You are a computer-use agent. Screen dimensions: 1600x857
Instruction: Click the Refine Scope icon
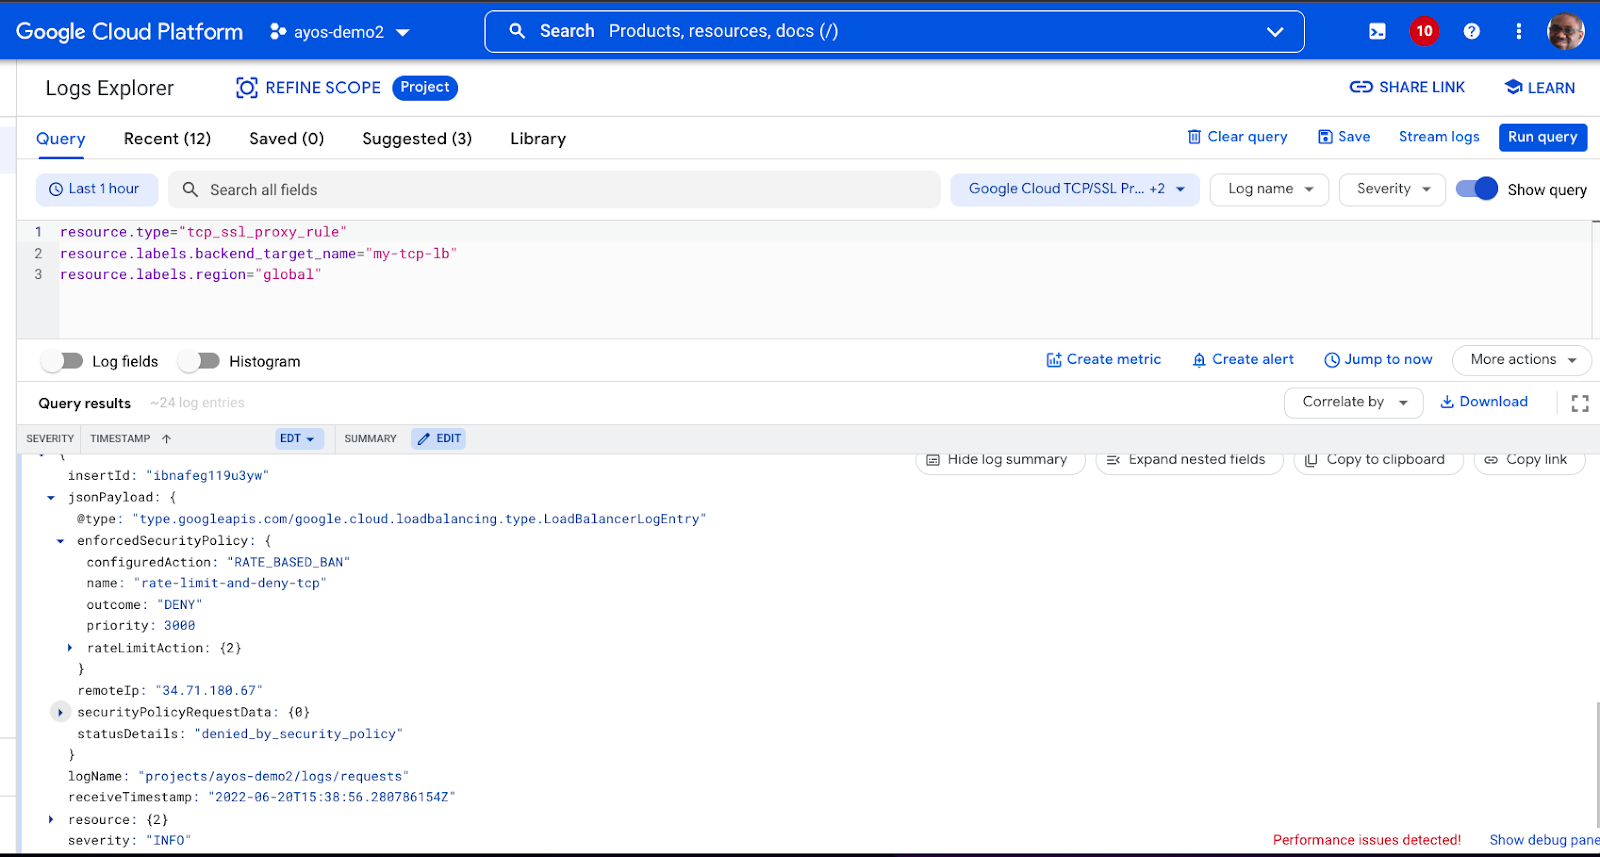pos(246,88)
